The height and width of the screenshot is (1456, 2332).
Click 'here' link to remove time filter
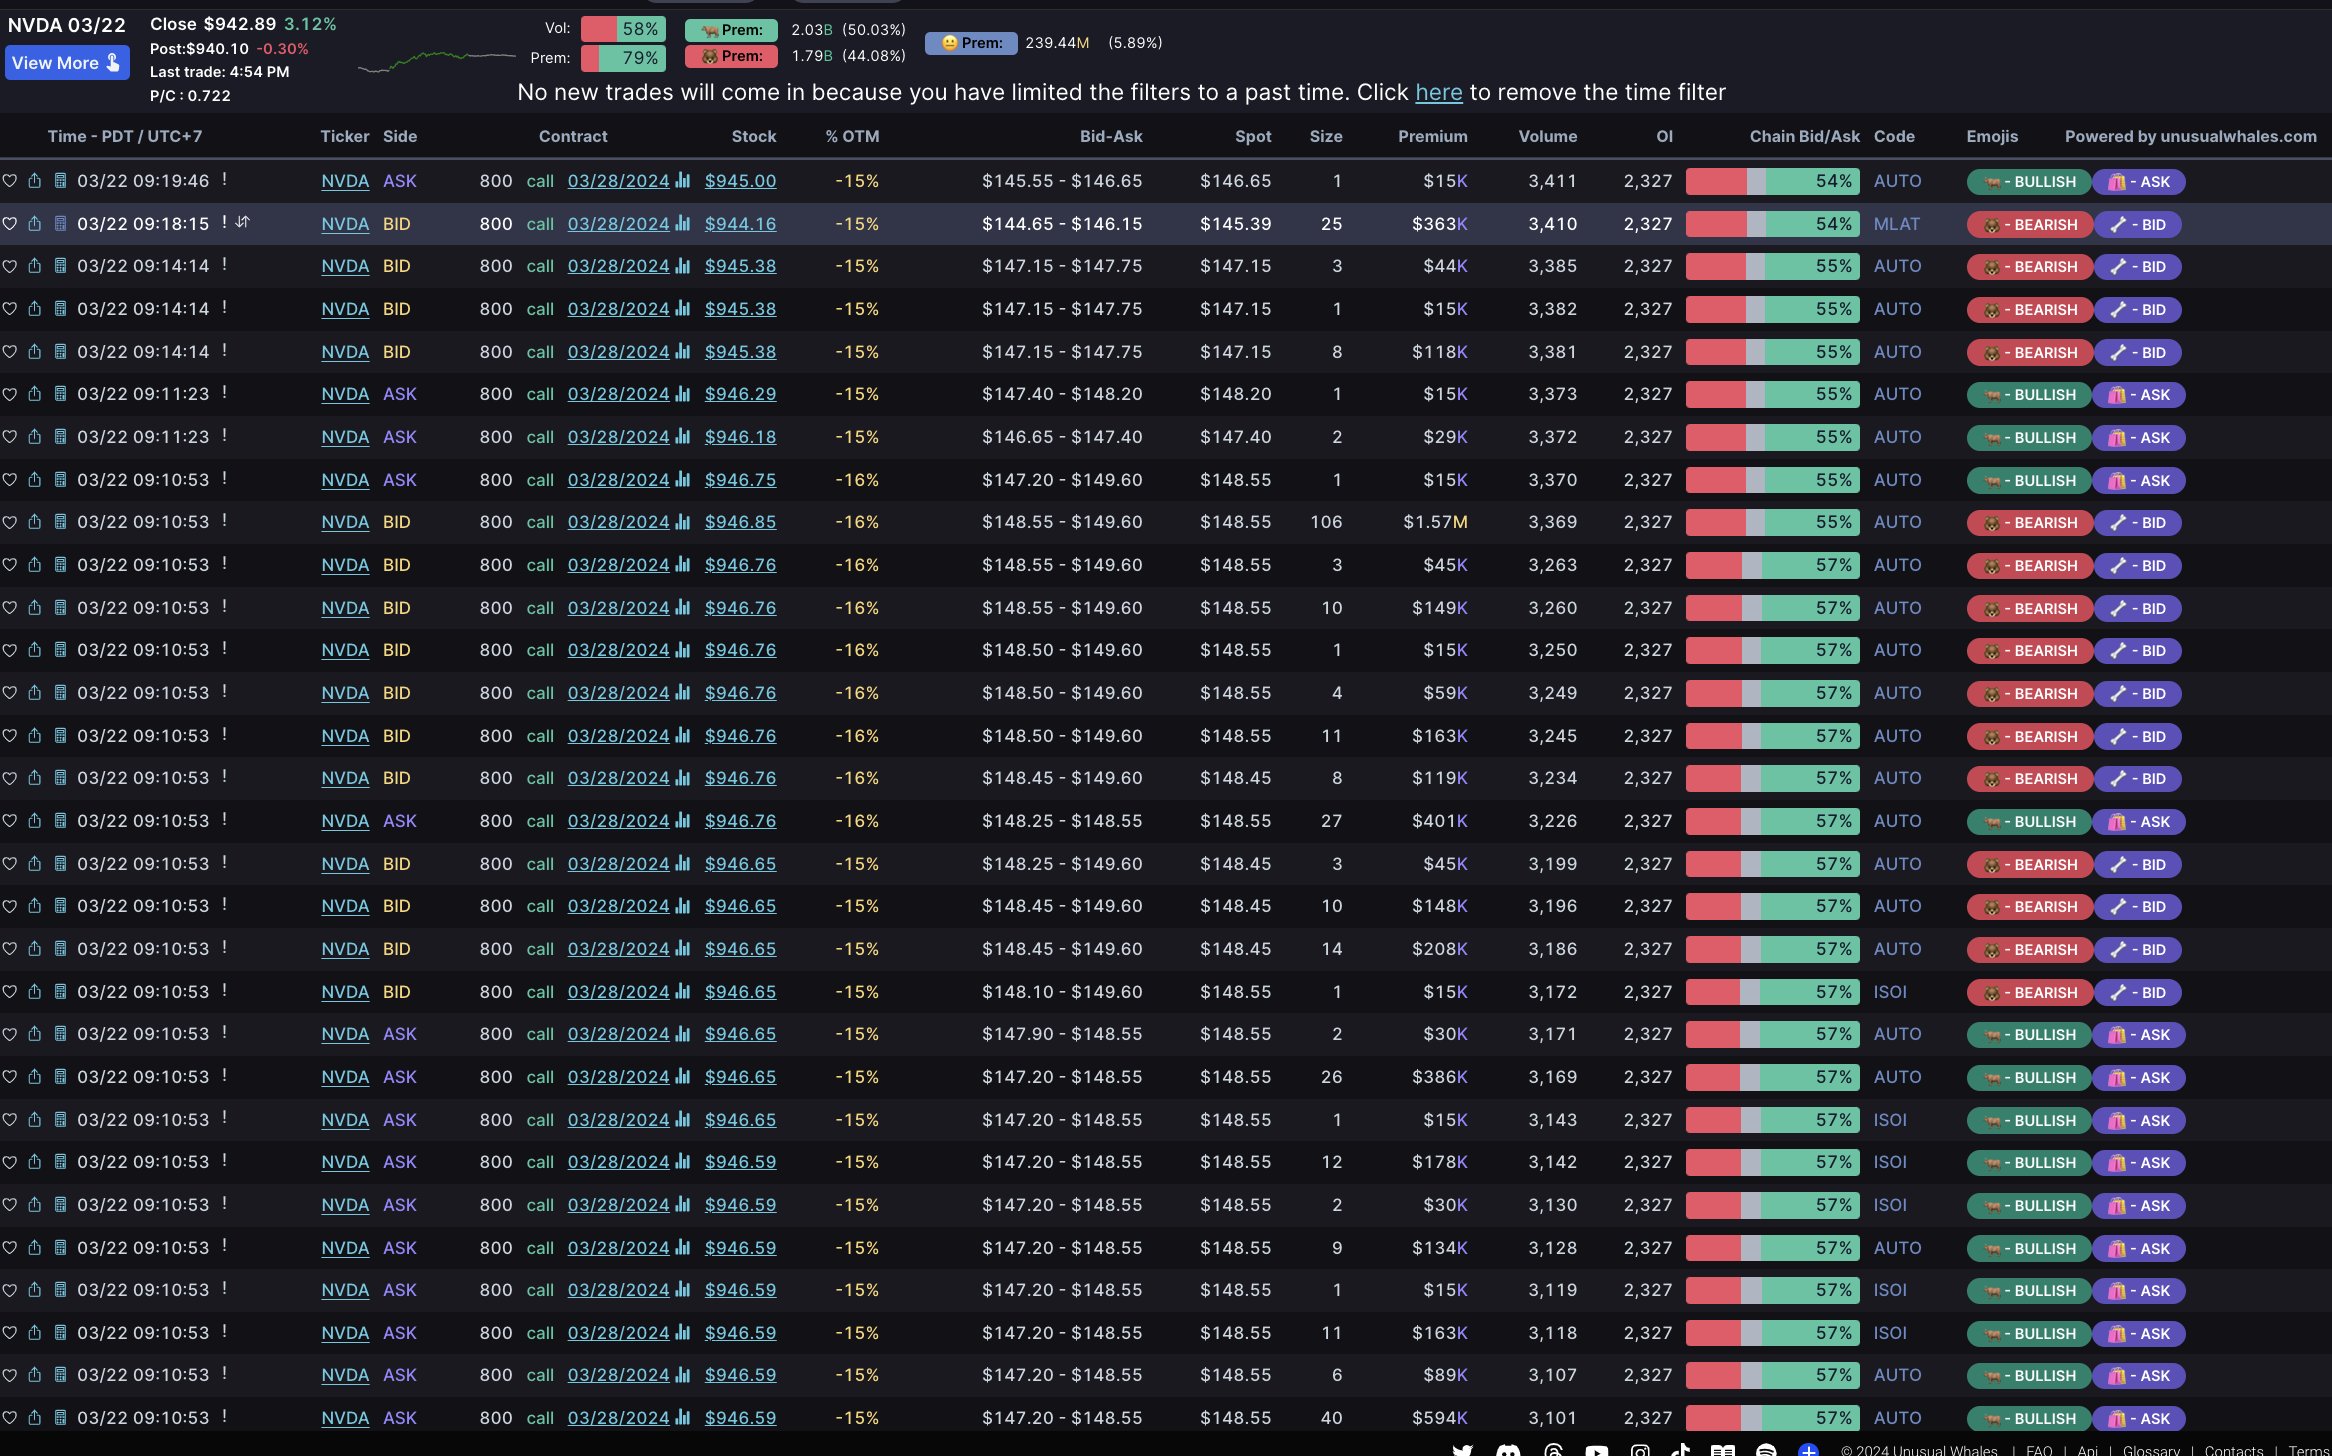(1438, 92)
